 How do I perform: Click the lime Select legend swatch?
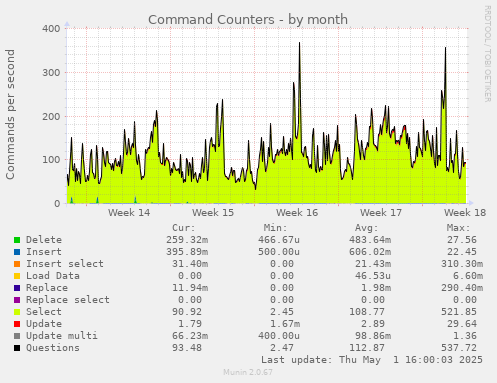pos(17,312)
